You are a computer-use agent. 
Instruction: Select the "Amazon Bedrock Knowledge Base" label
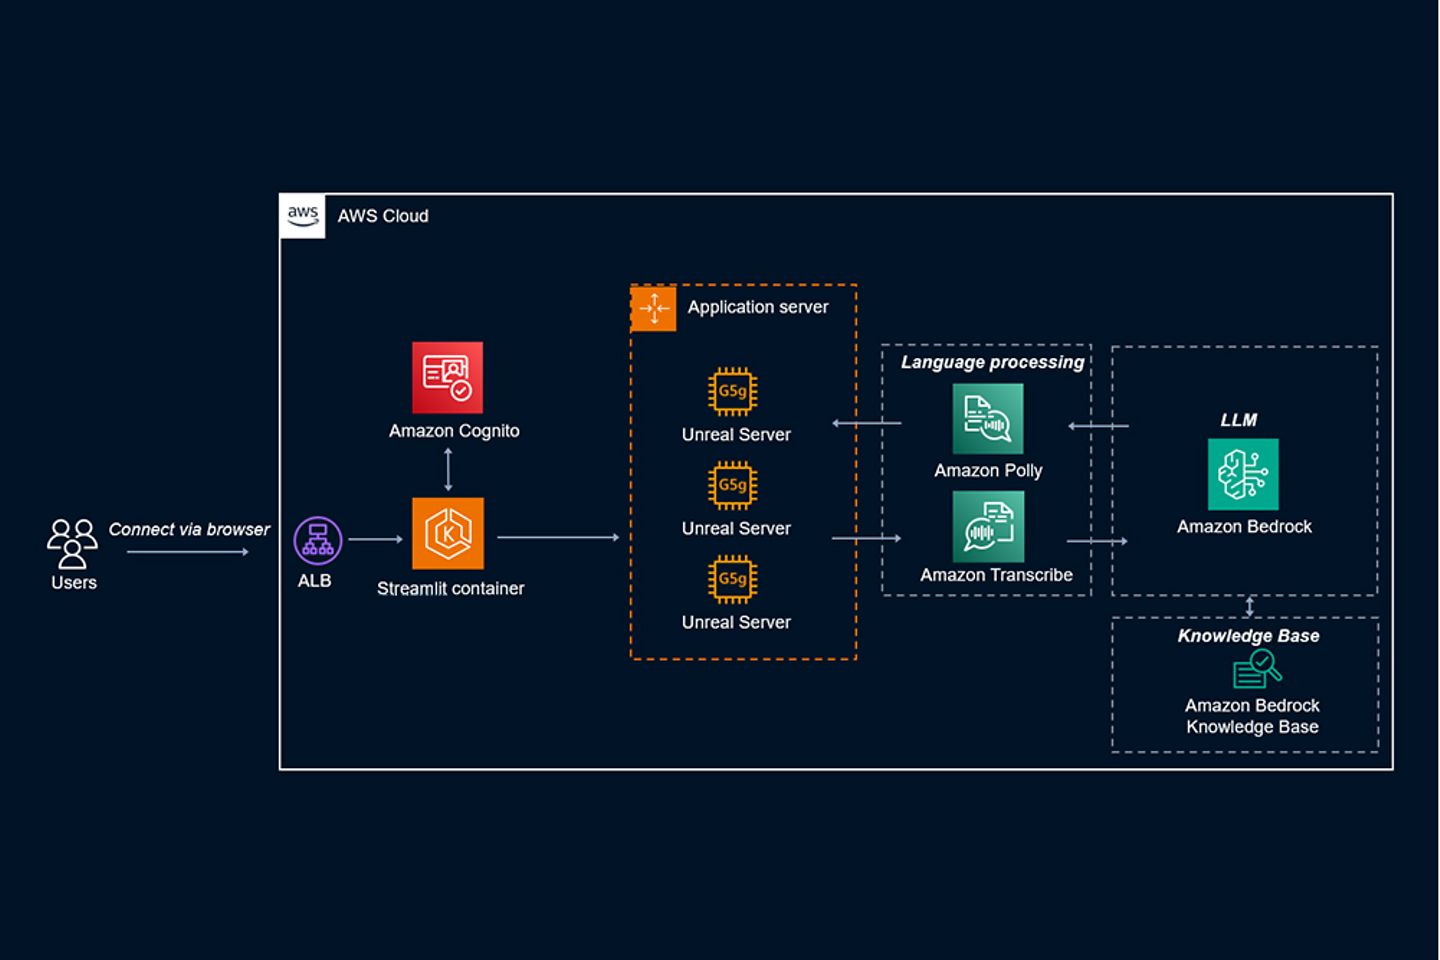coord(1252,716)
